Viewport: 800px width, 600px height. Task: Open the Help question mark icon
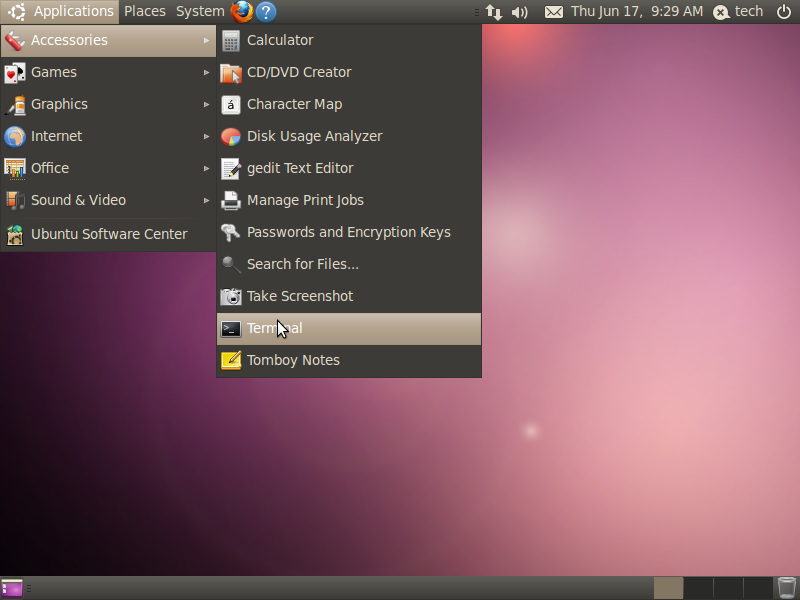tap(266, 12)
